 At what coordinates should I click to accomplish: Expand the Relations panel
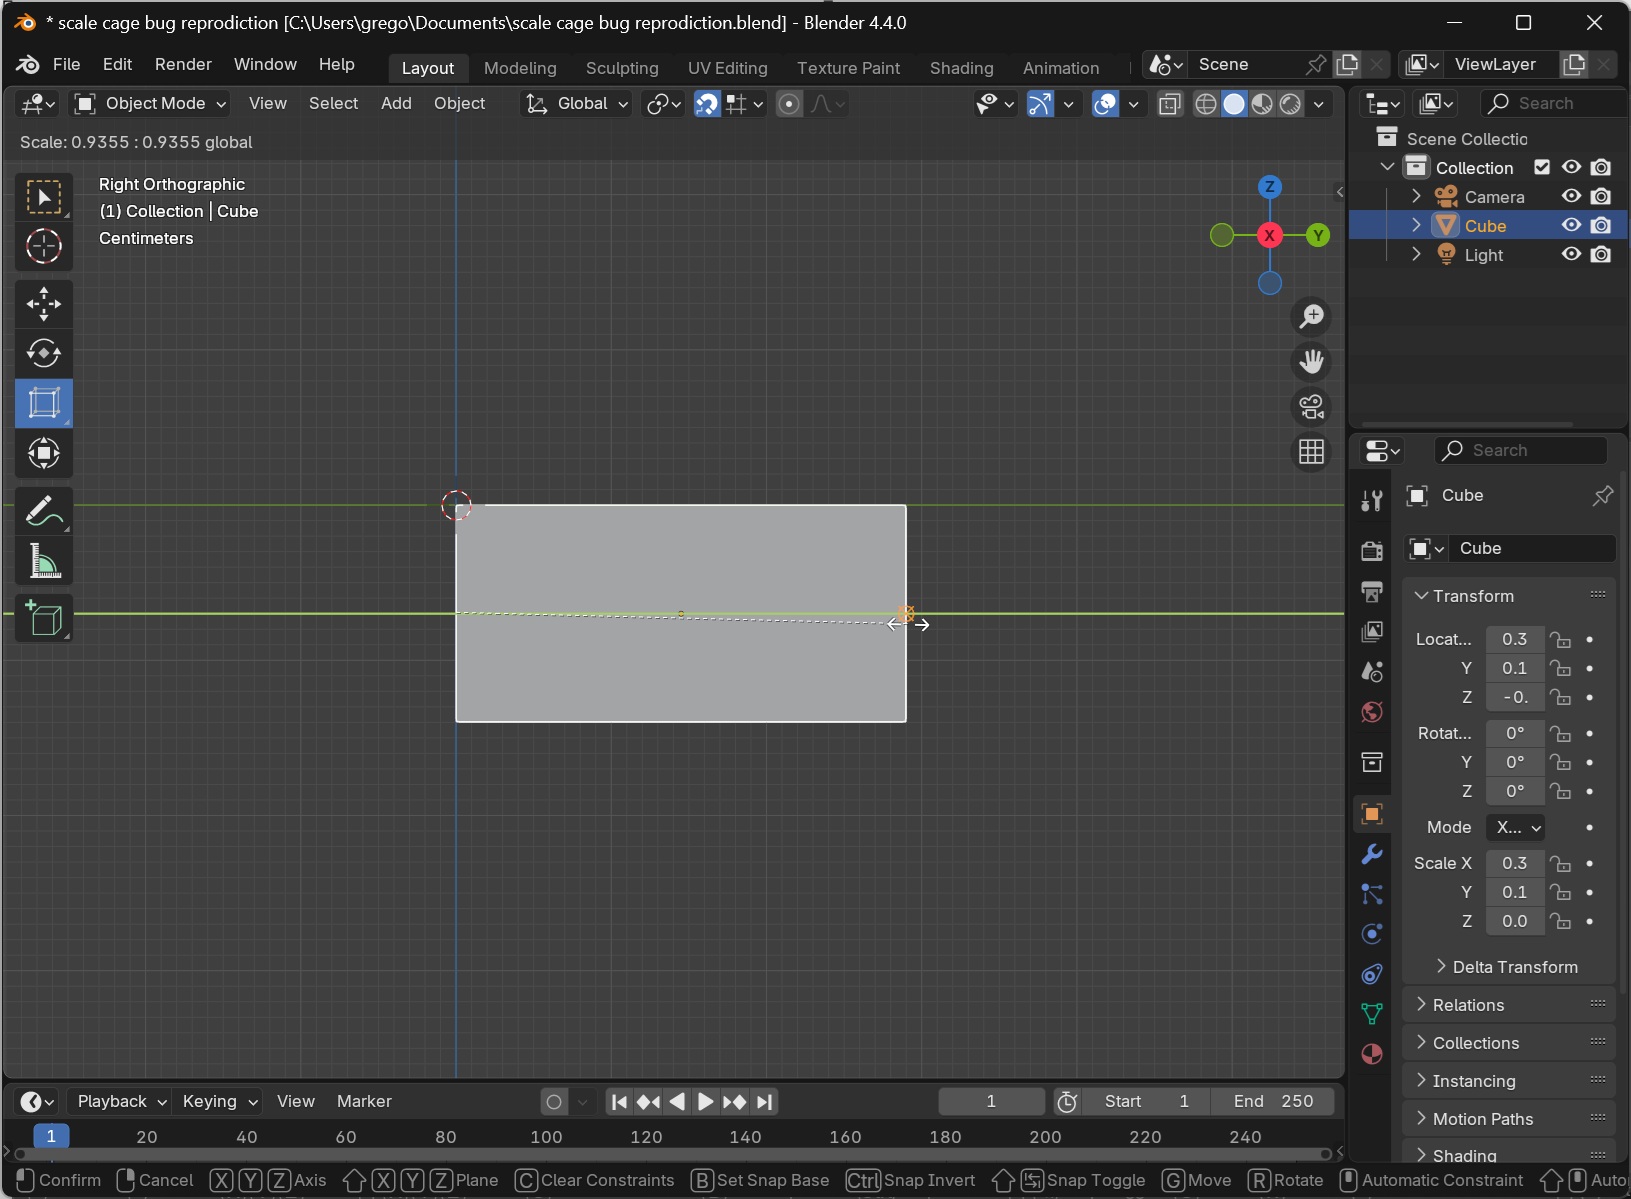coord(1508,1005)
